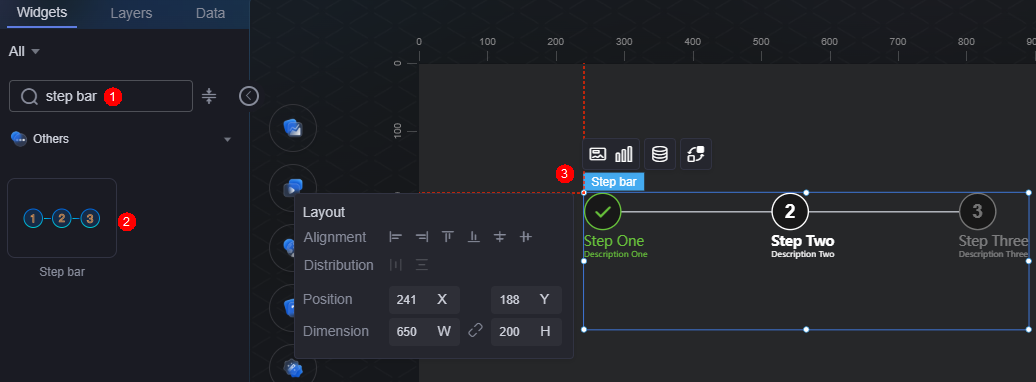Select the Step Two circle

coord(790,211)
